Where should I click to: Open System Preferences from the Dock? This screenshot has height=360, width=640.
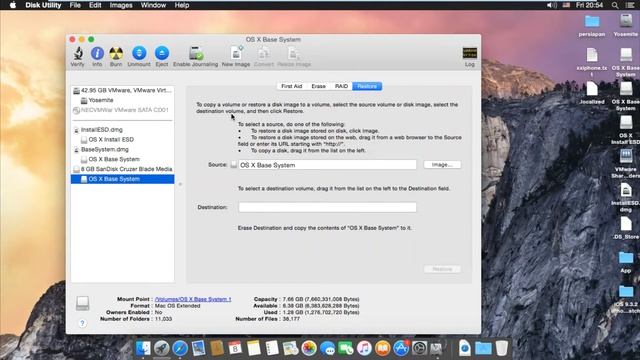click(419, 348)
